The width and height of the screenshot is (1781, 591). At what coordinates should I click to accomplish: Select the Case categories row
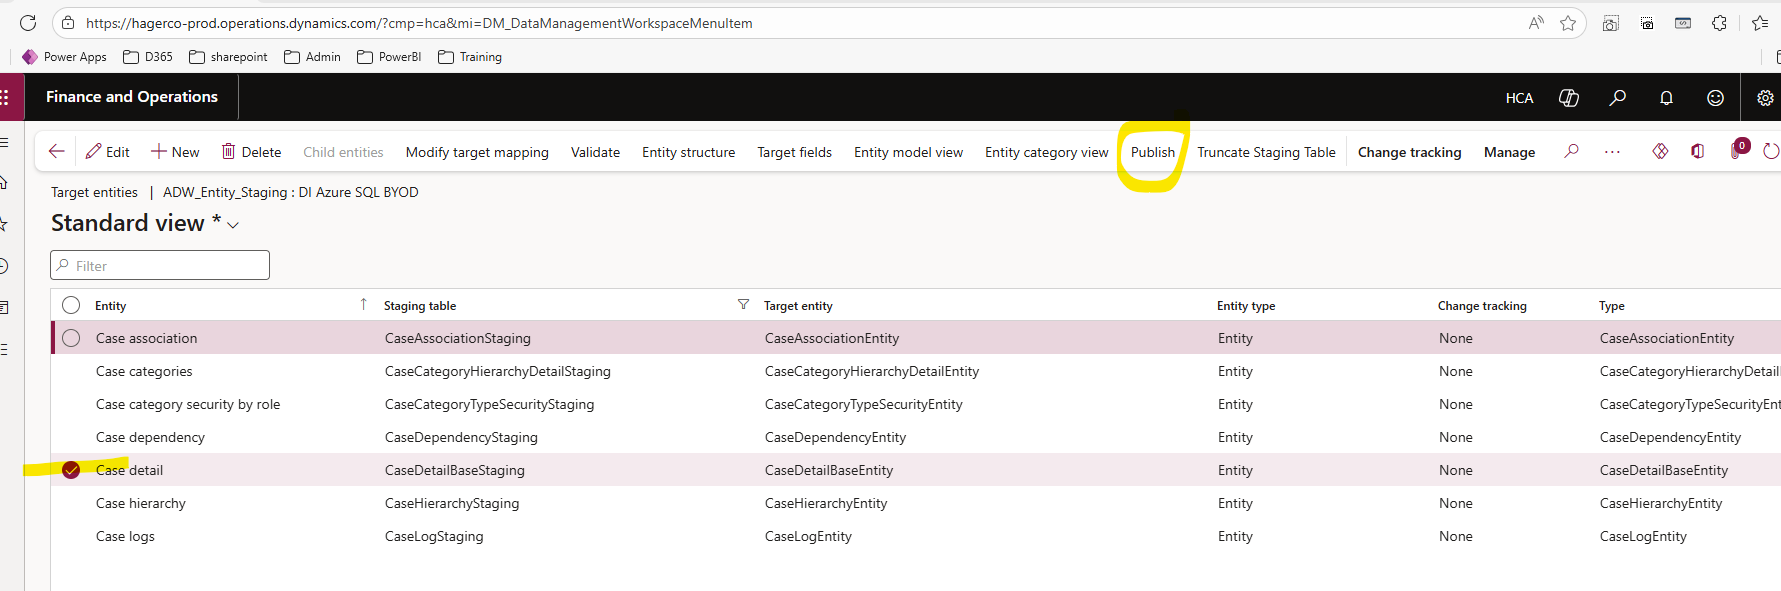click(x=916, y=371)
